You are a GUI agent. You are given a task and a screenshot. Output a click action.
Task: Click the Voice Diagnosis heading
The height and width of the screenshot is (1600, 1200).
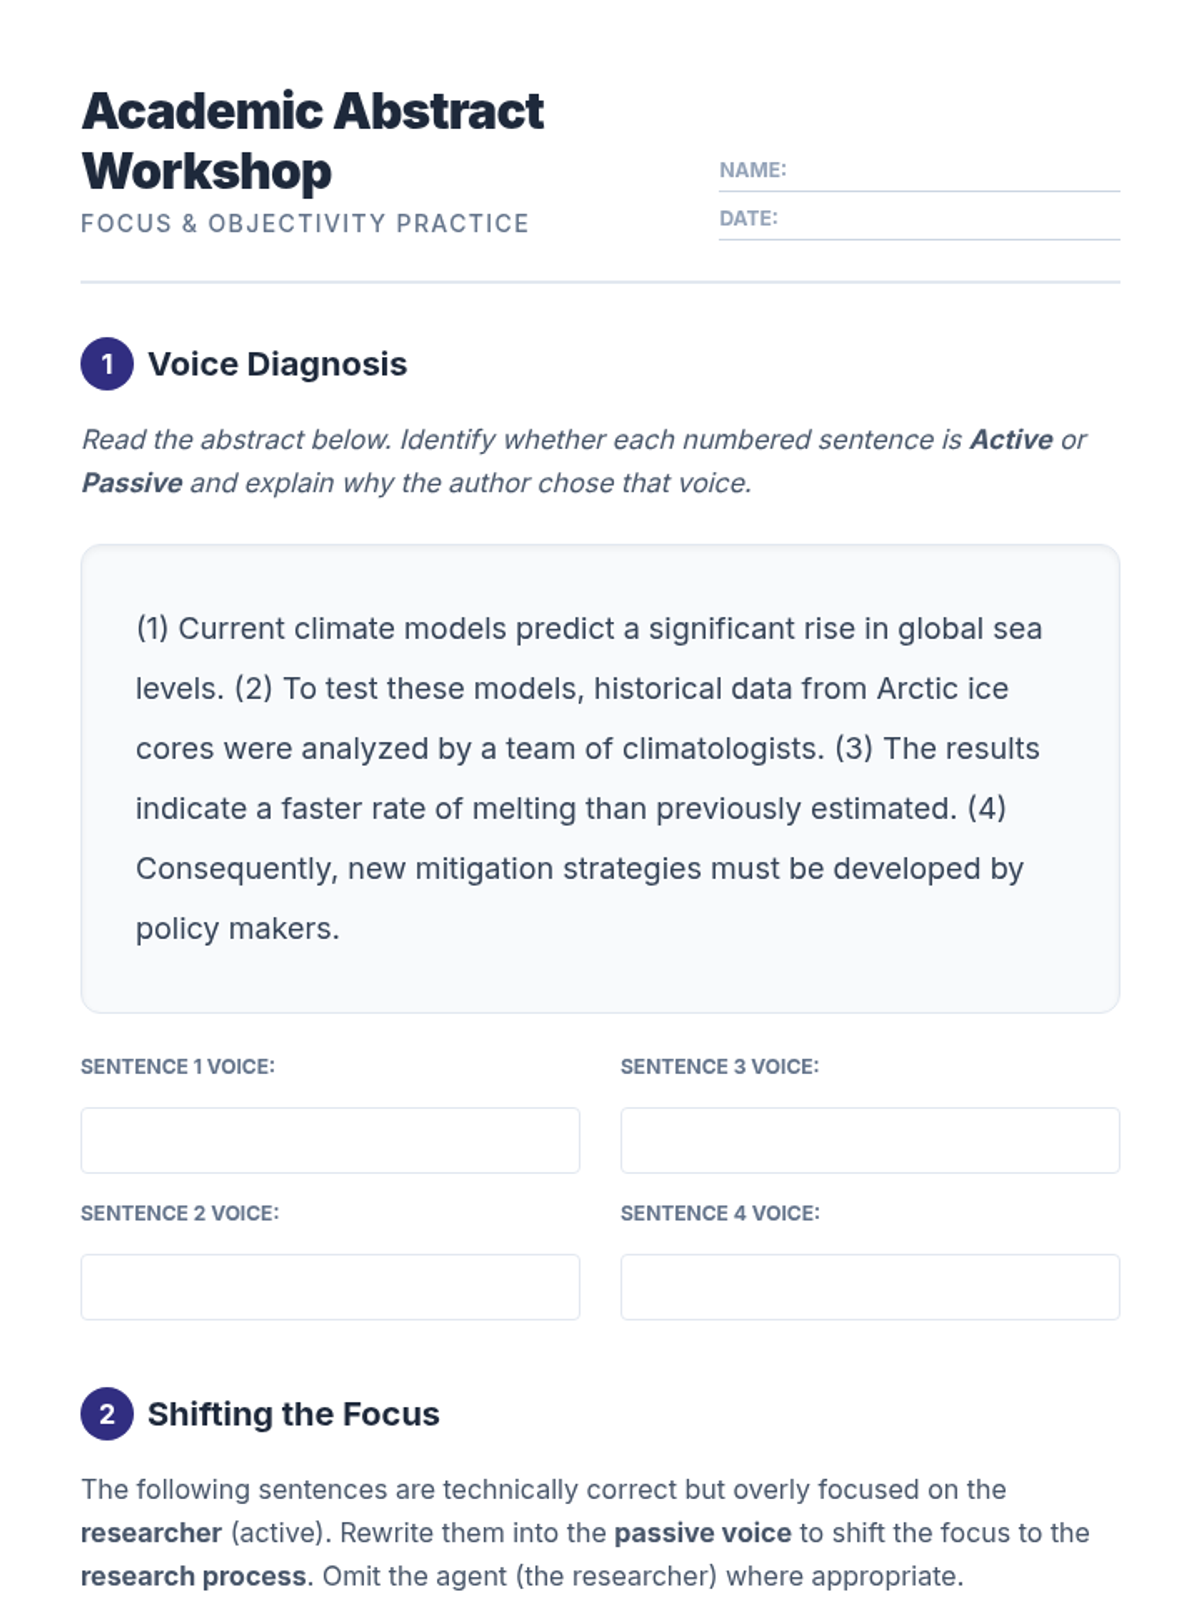click(277, 364)
